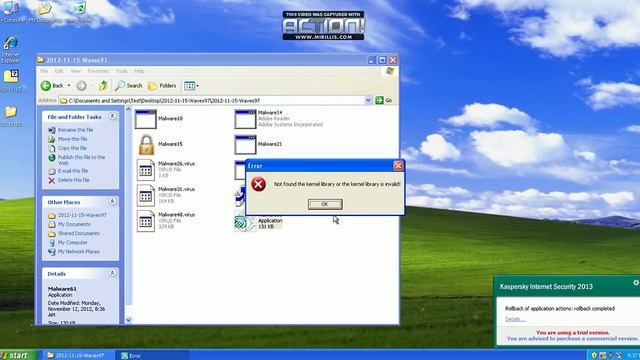Click the task pane scrollbar up arrow

pyautogui.click(x=128, y=109)
